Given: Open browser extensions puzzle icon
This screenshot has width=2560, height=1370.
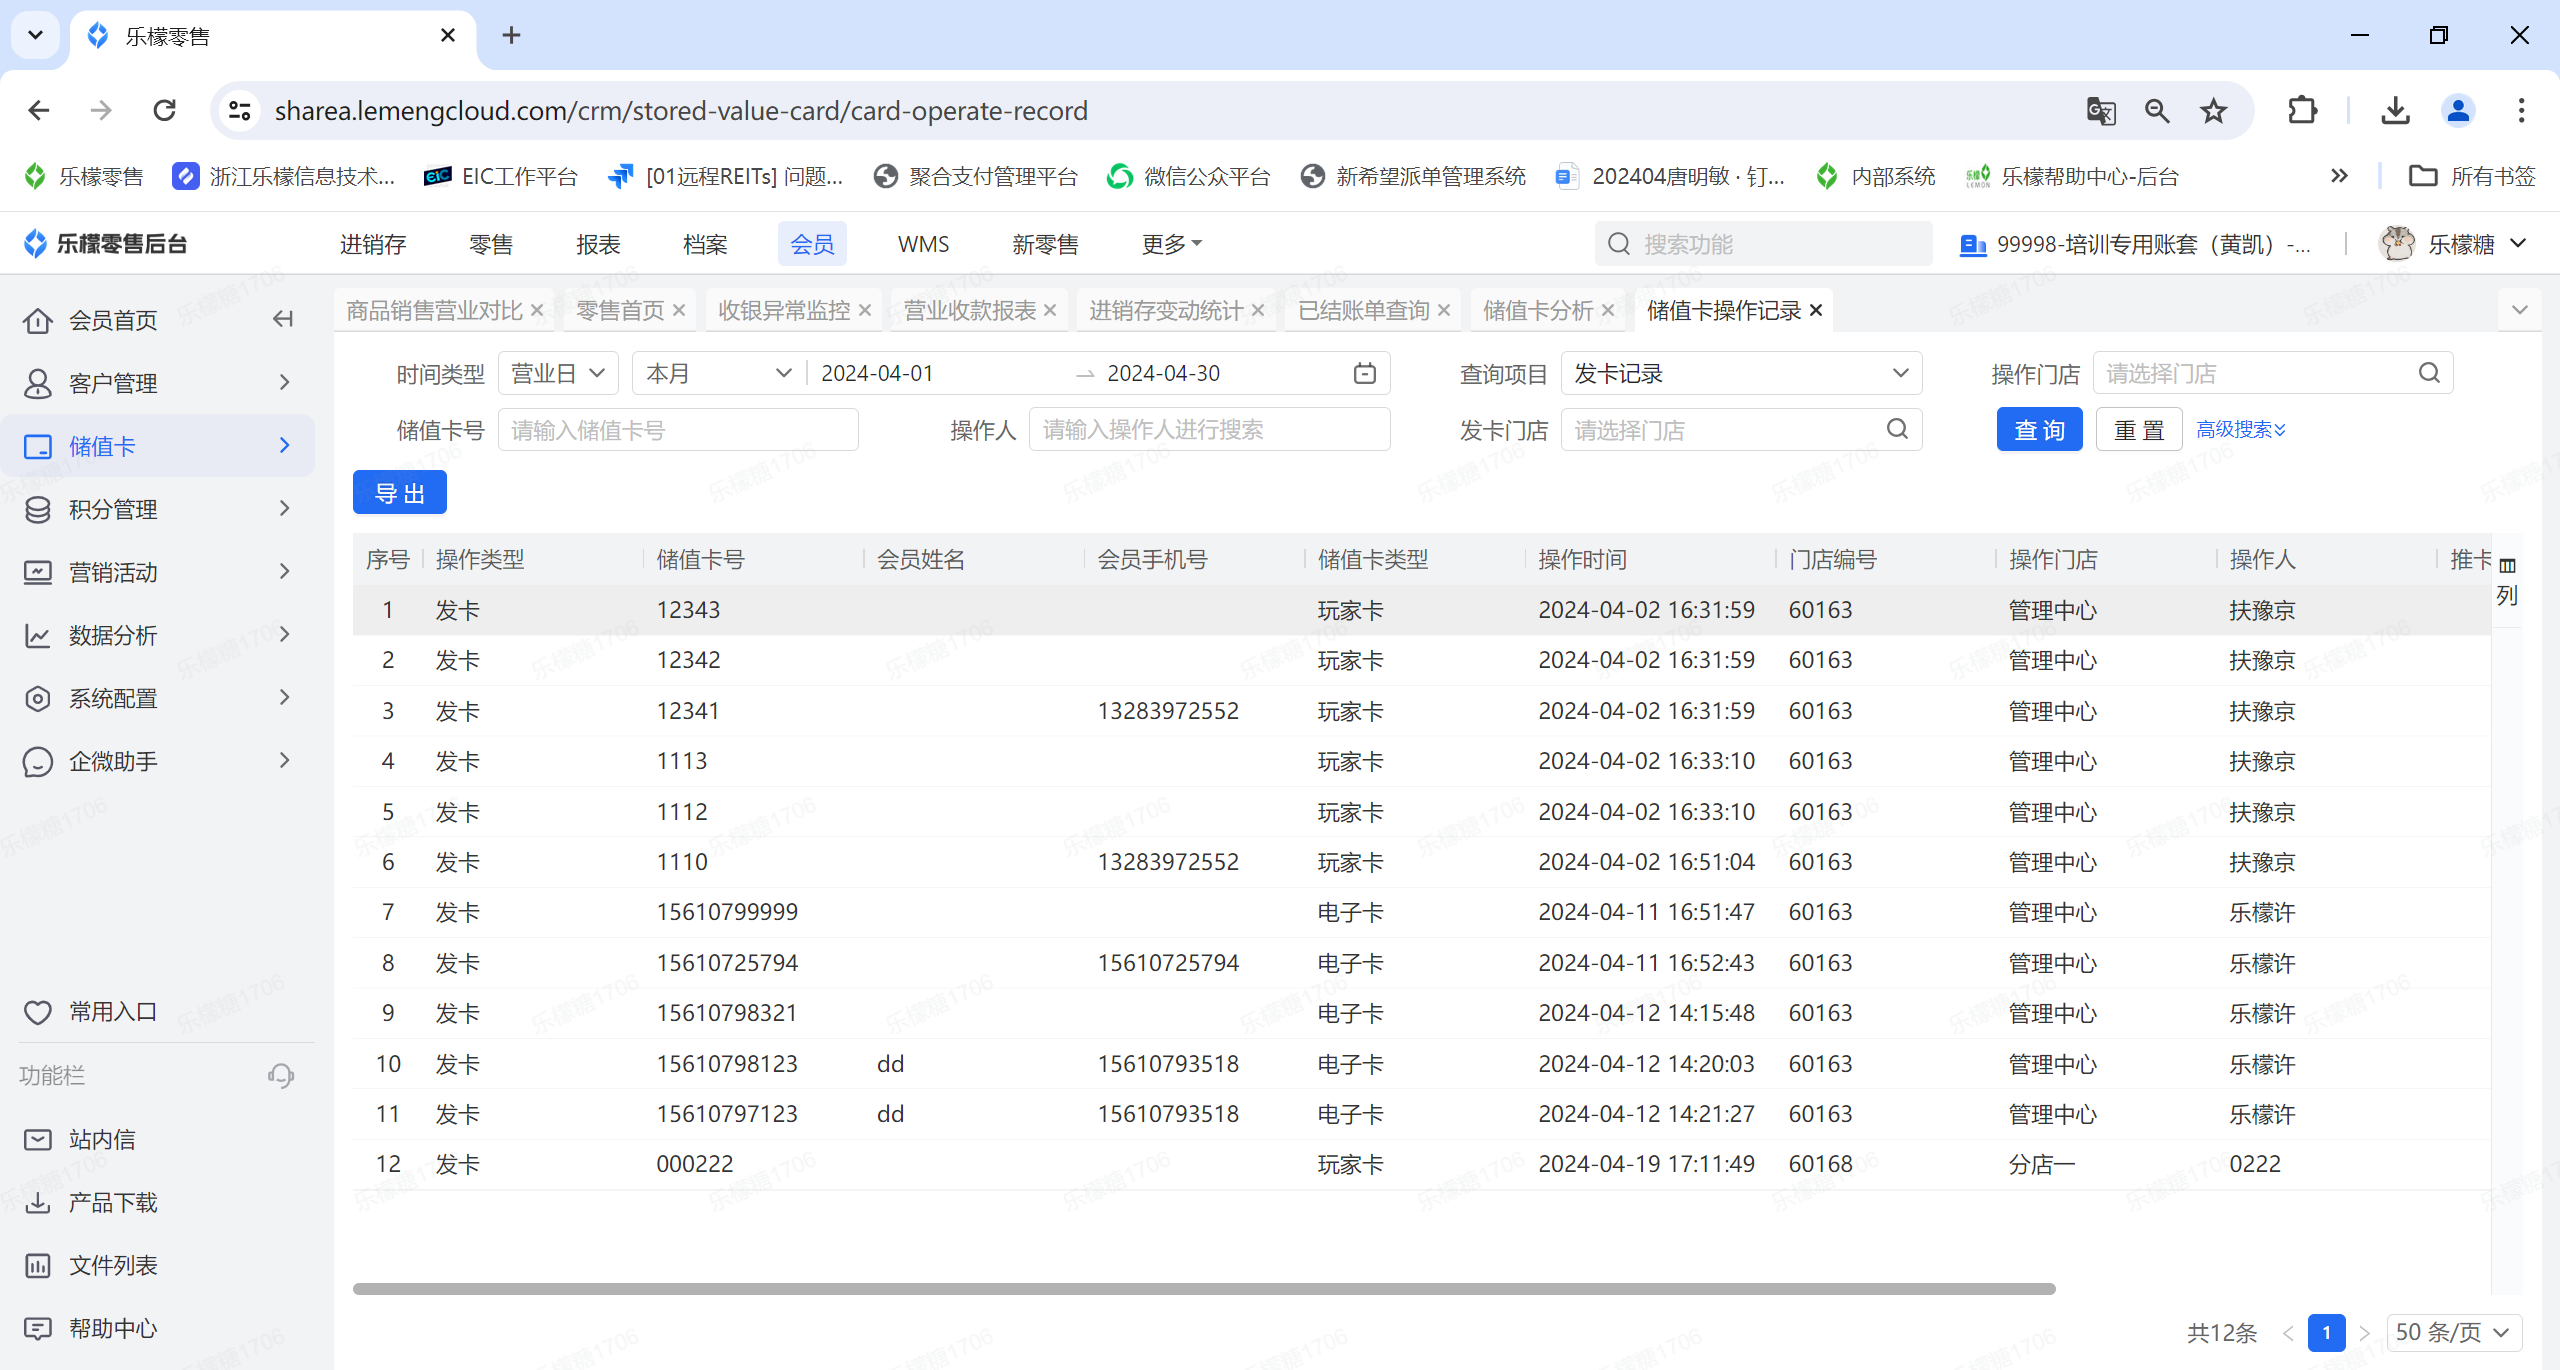Looking at the screenshot, I should pyautogui.click(x=2303, y=111).
